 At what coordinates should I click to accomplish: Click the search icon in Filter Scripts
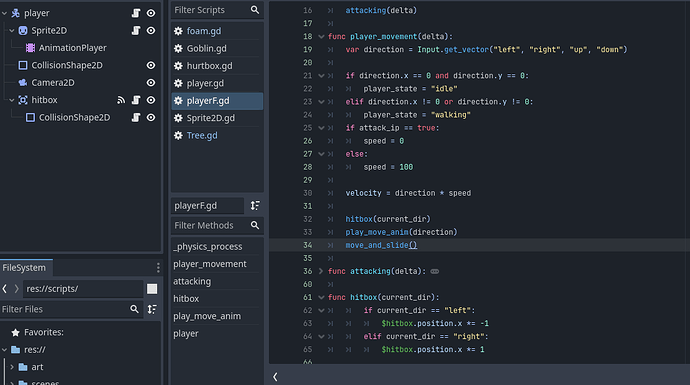[x=255, y=10]
